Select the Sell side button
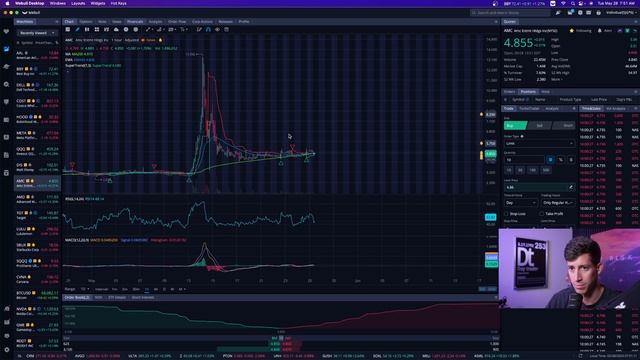 (540, 125)
